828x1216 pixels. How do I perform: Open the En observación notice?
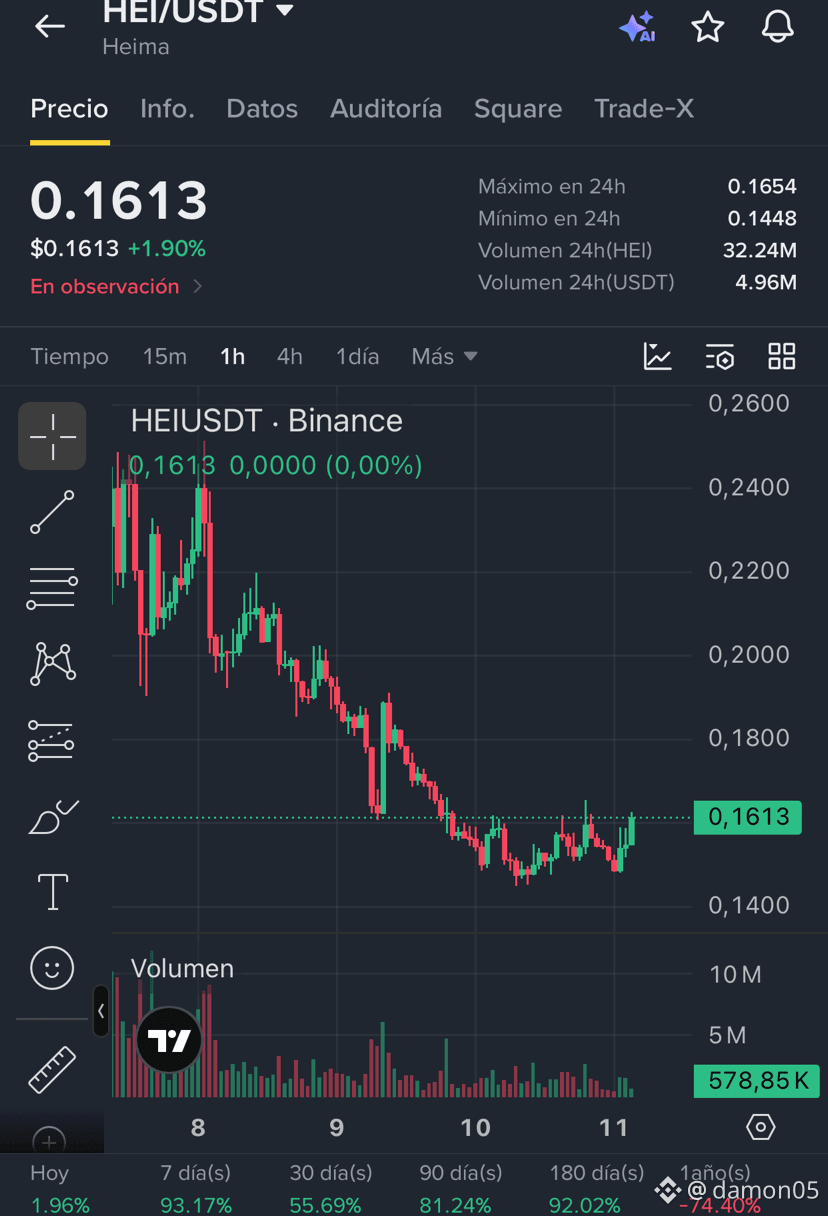coord(116,286)
